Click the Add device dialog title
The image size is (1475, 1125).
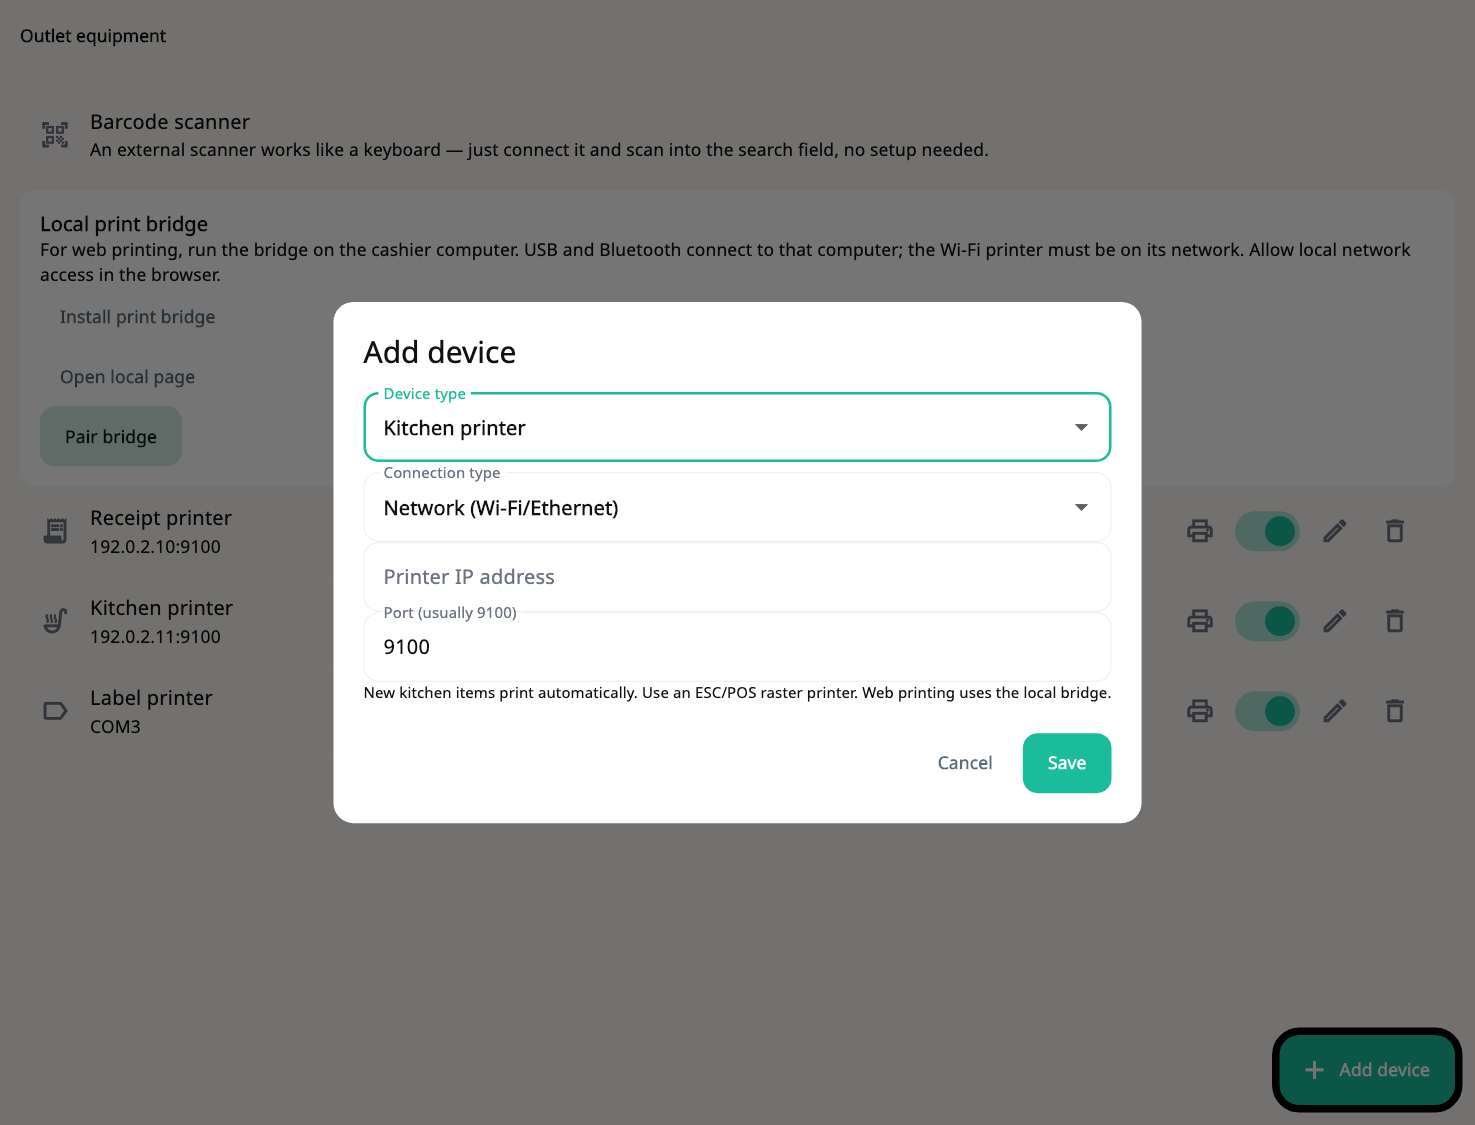(440, 352)
